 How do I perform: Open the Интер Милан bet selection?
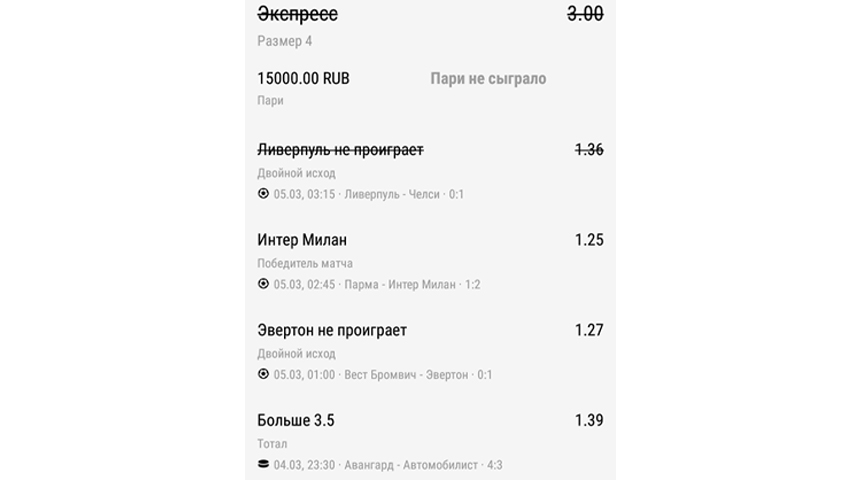point(302,240)
